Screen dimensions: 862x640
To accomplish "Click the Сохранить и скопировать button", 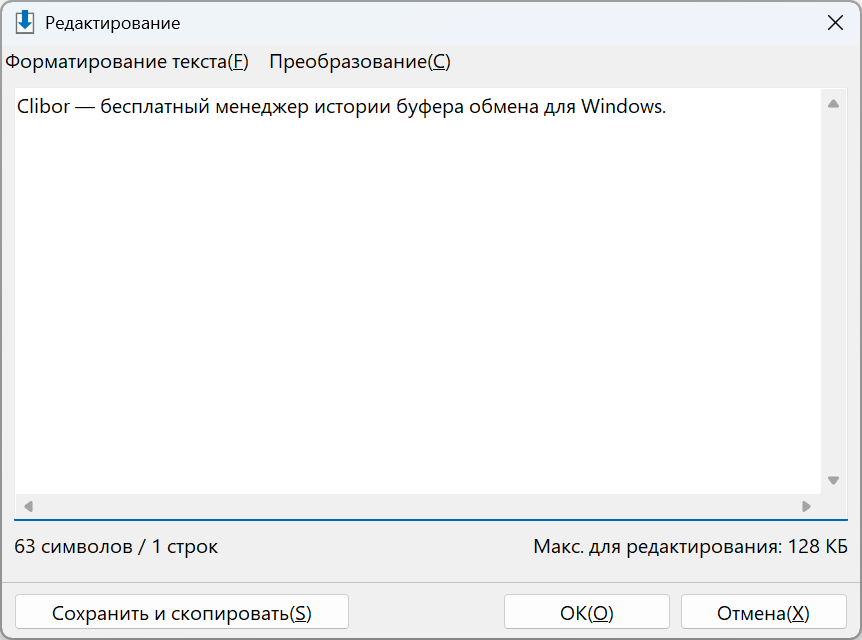I will coord(182,612).
